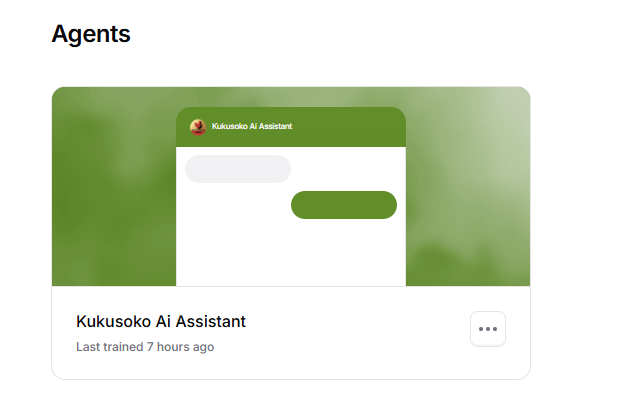The width and height of the screenshot is (639, 416).
Task: Click the 'Last trained 7 hours ago' text
Action: pyautogui.click(x=145, y=347)
